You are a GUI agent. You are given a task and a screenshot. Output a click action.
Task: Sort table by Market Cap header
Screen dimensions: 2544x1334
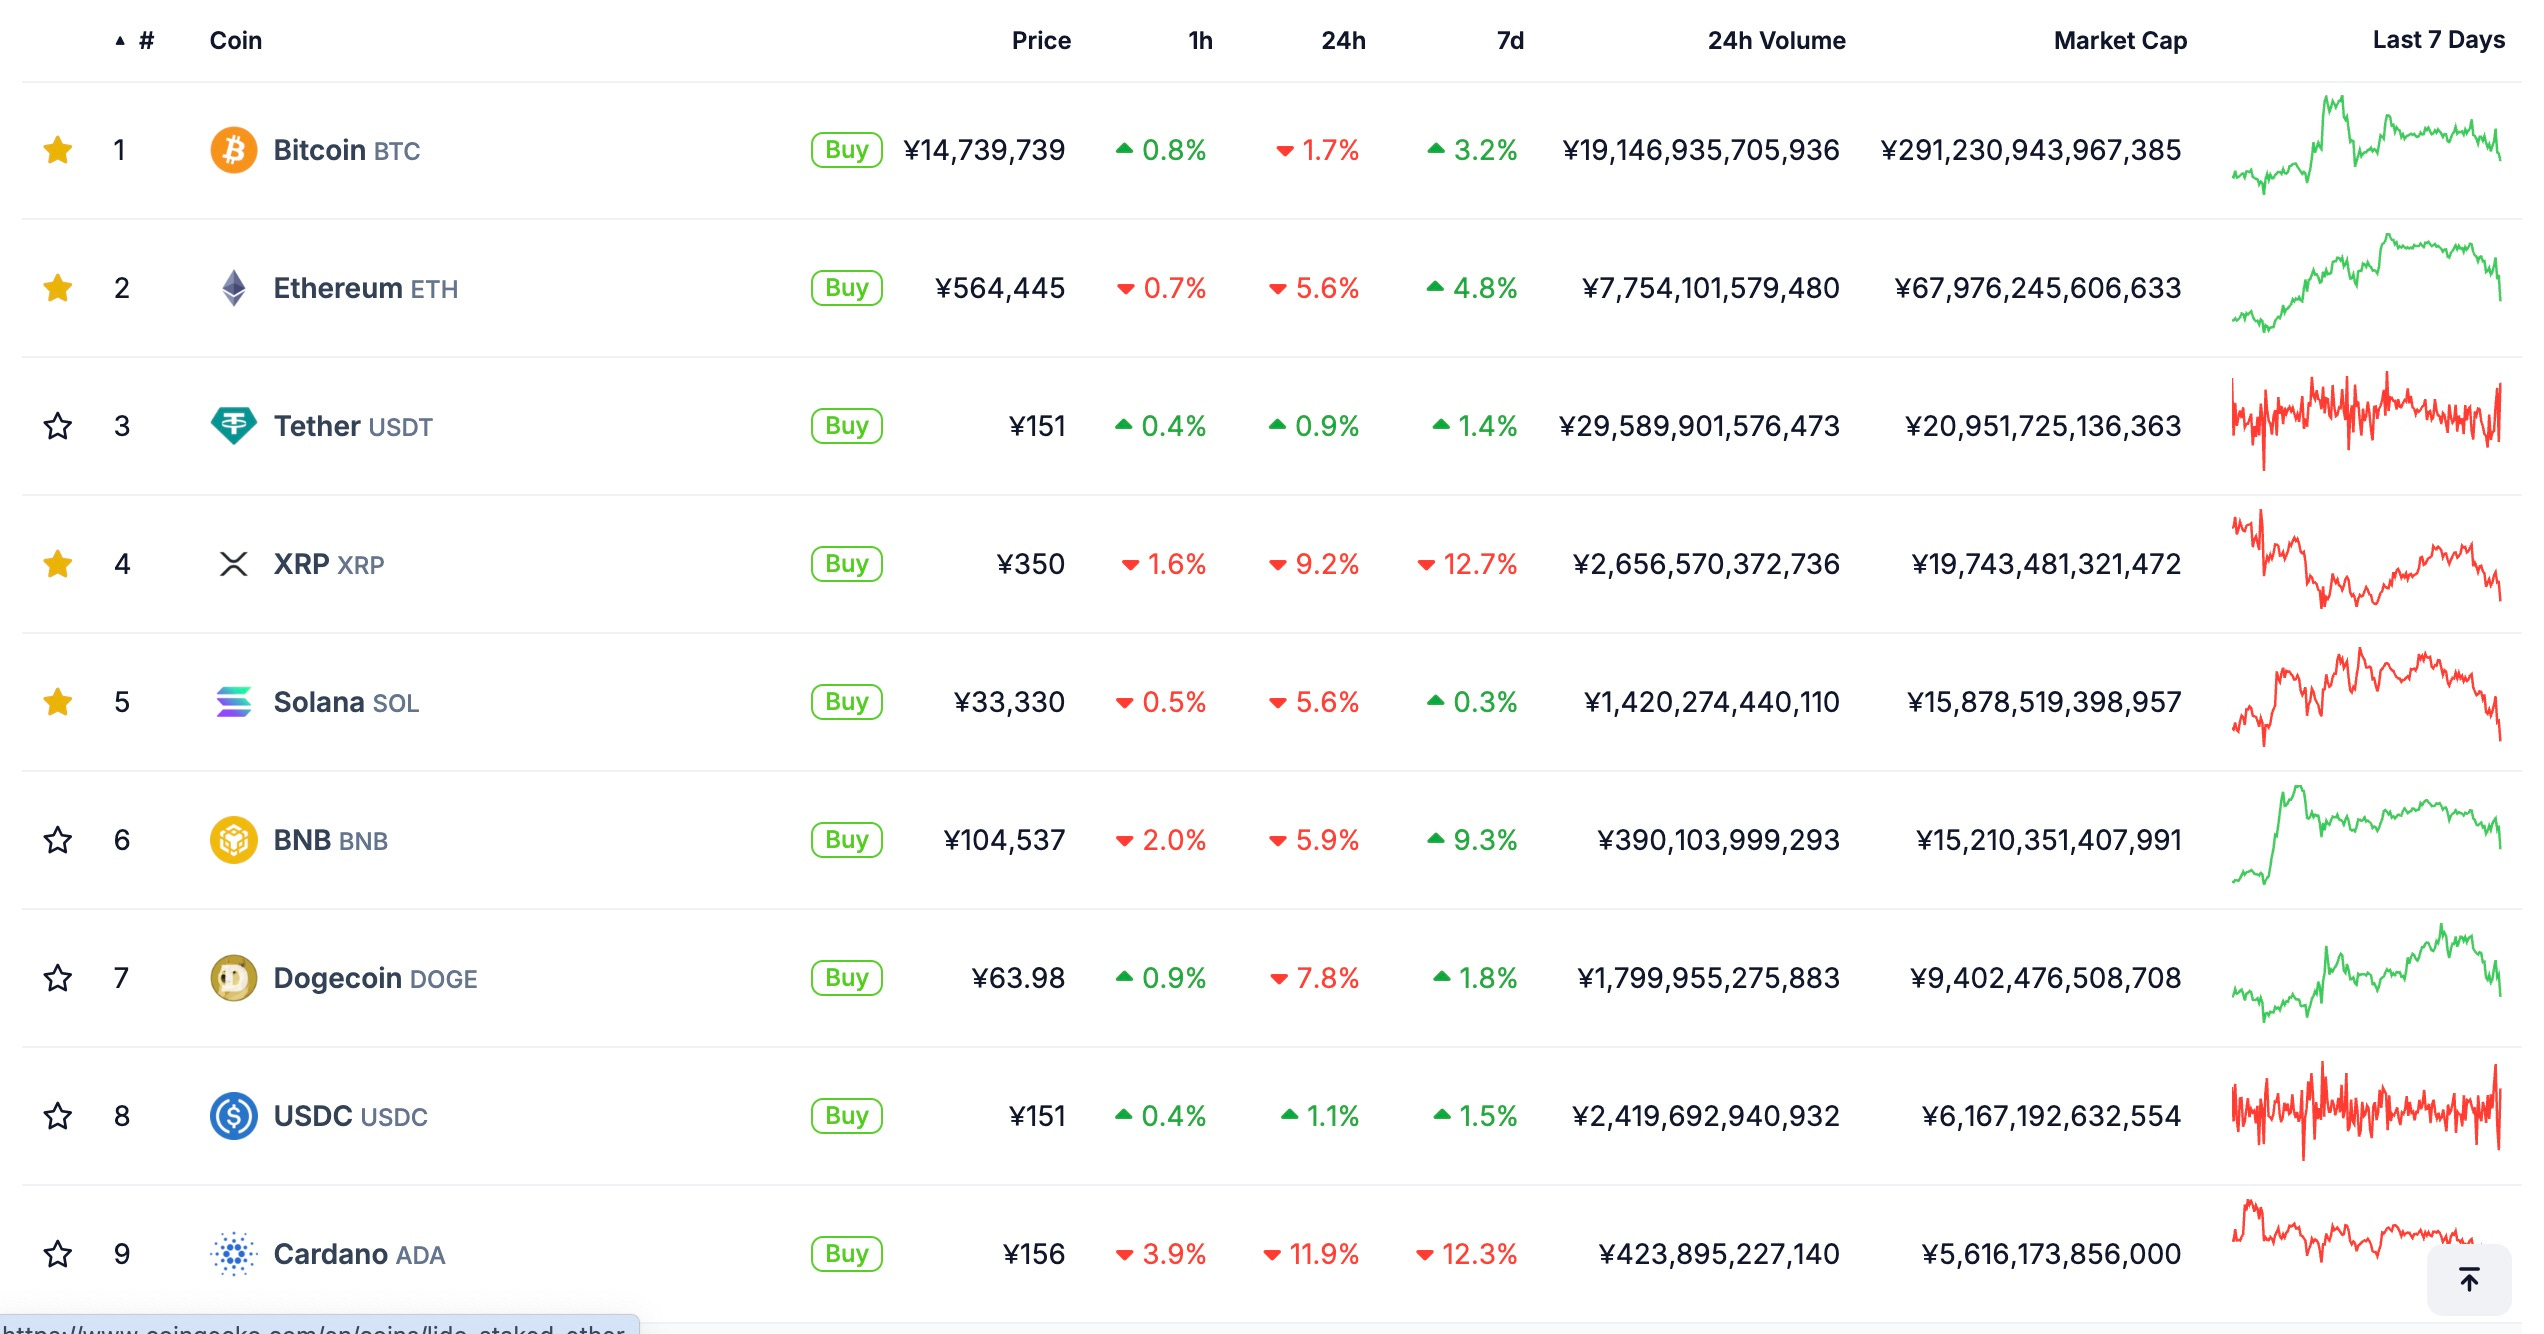point(2120,41)
